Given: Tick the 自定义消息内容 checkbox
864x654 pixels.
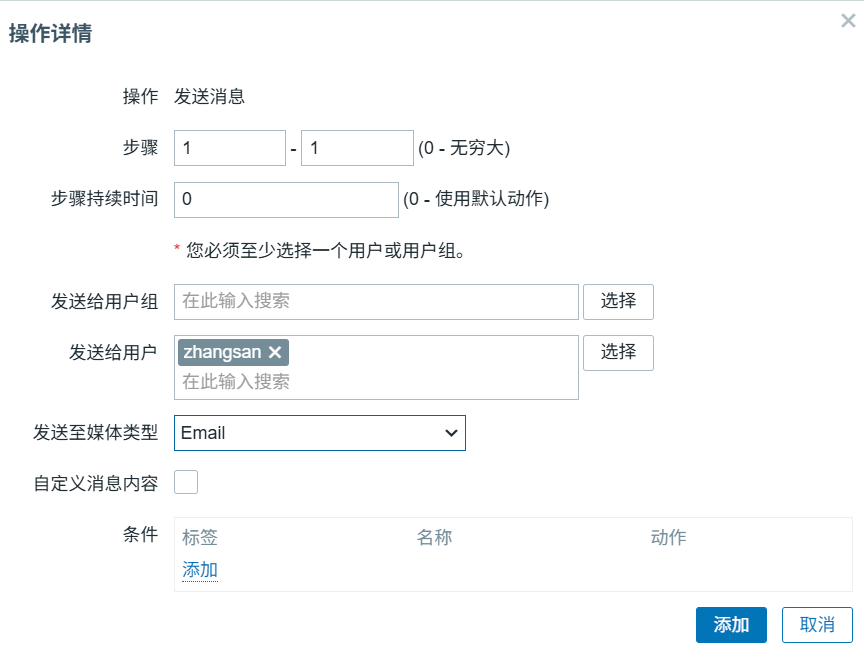Looking at the screenshot, I should click(x=186, y=482).
